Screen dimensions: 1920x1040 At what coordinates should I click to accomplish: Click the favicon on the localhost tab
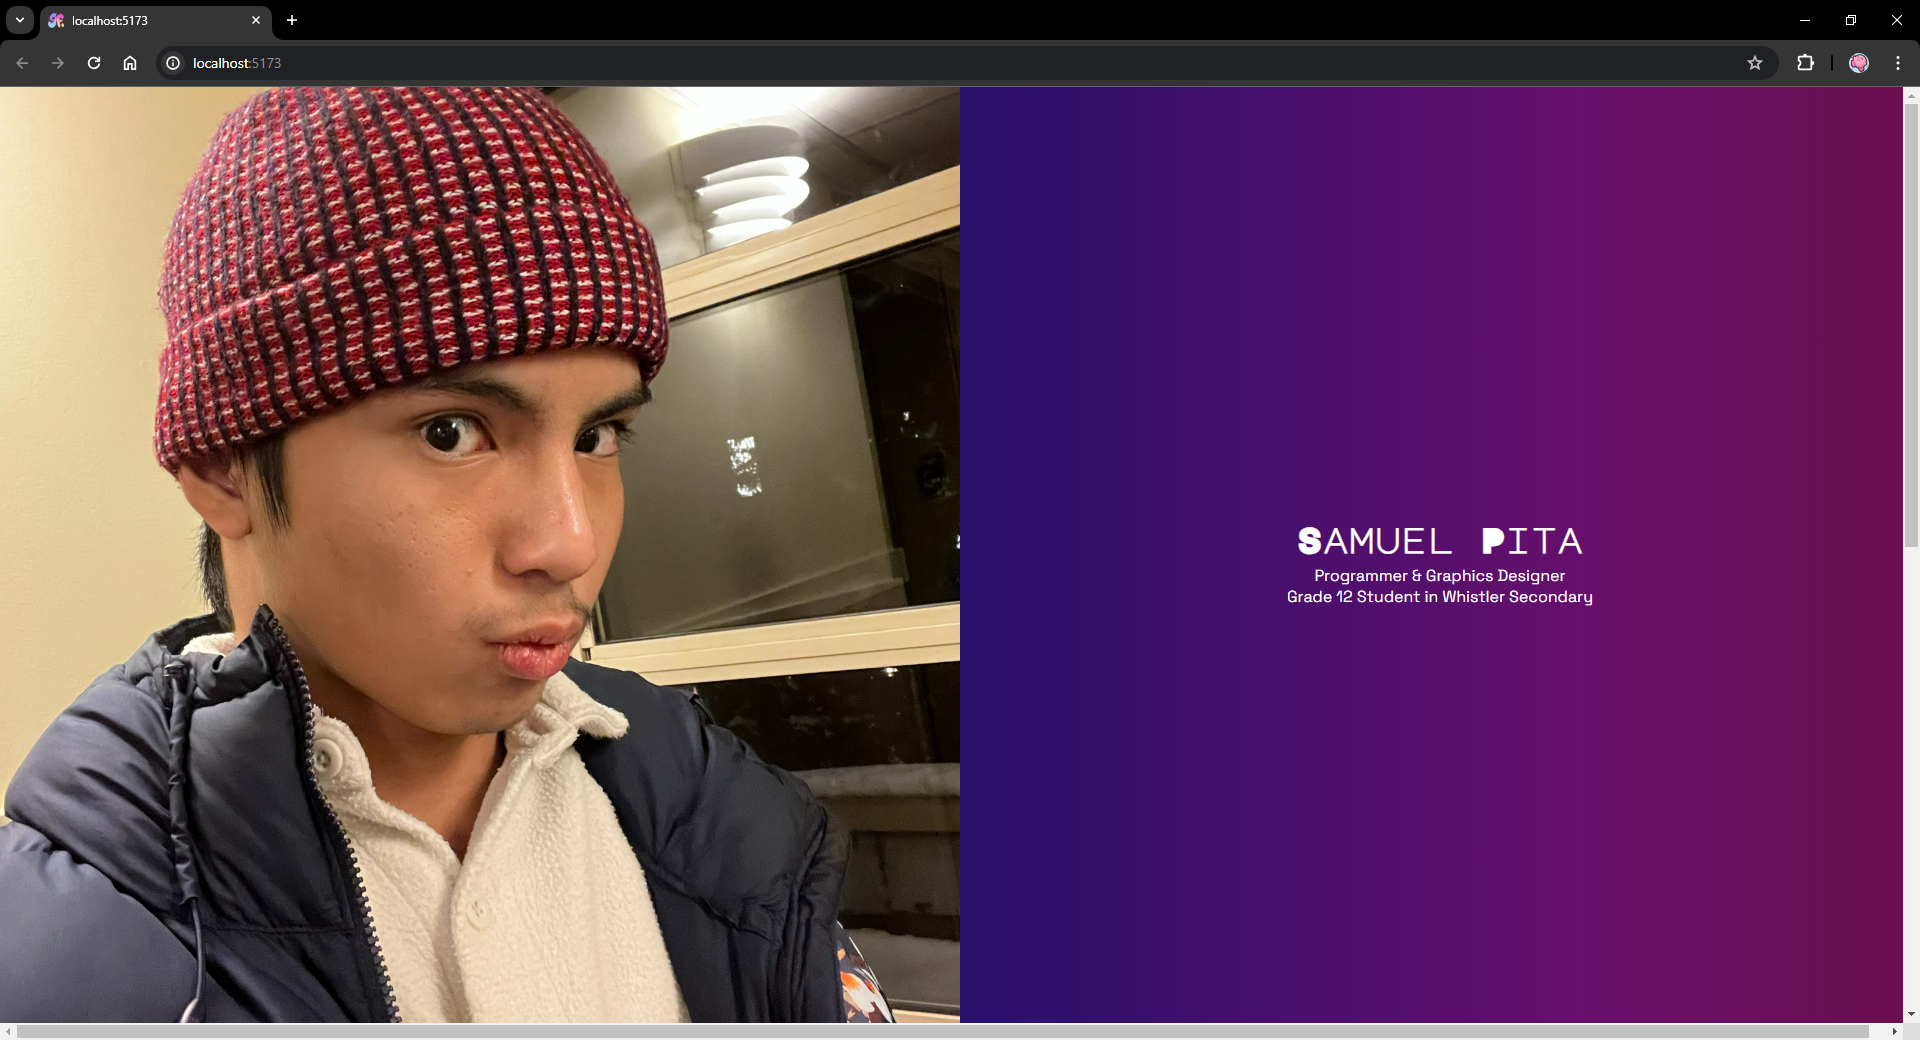[x=57, y=20]
